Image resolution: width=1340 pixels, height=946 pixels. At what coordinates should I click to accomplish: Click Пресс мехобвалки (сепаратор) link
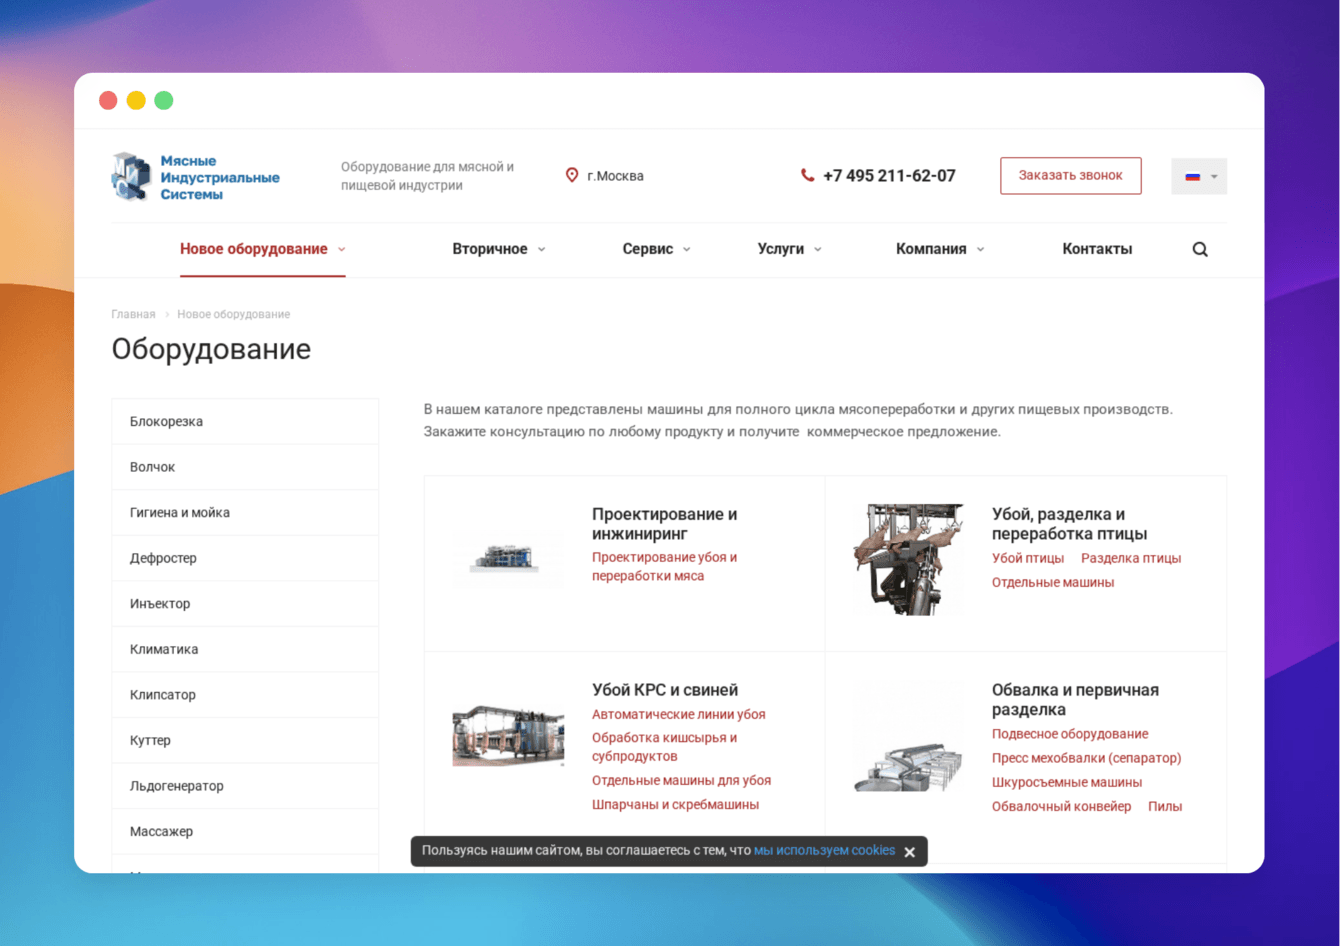tap(1087, 758)
